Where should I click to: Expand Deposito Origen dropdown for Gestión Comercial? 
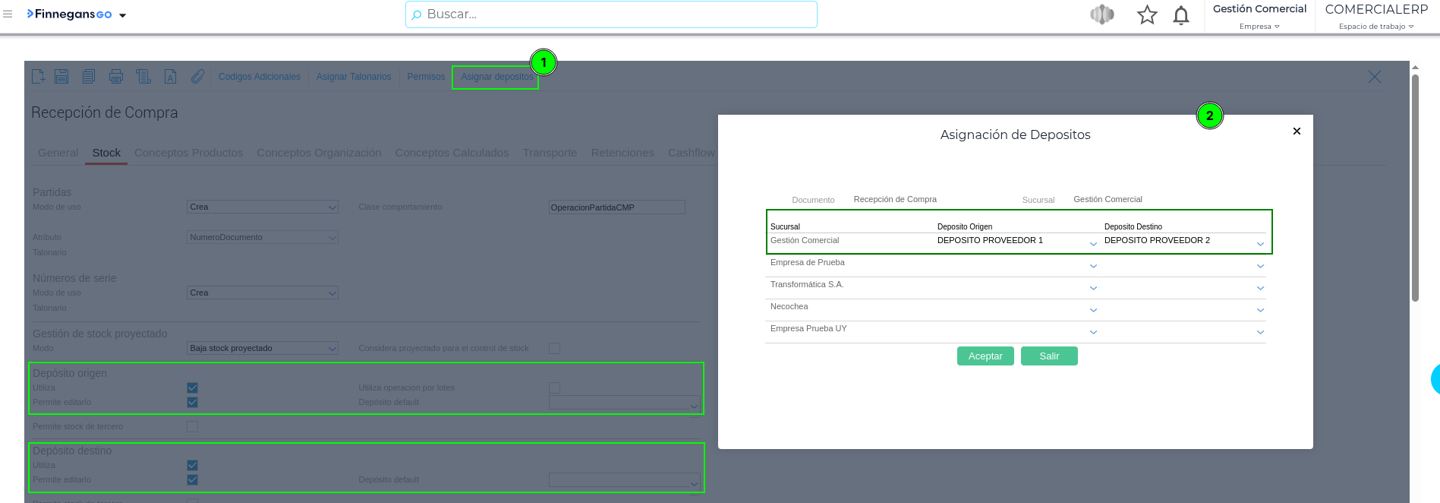pyautogui.click(x=1093, y=243)
